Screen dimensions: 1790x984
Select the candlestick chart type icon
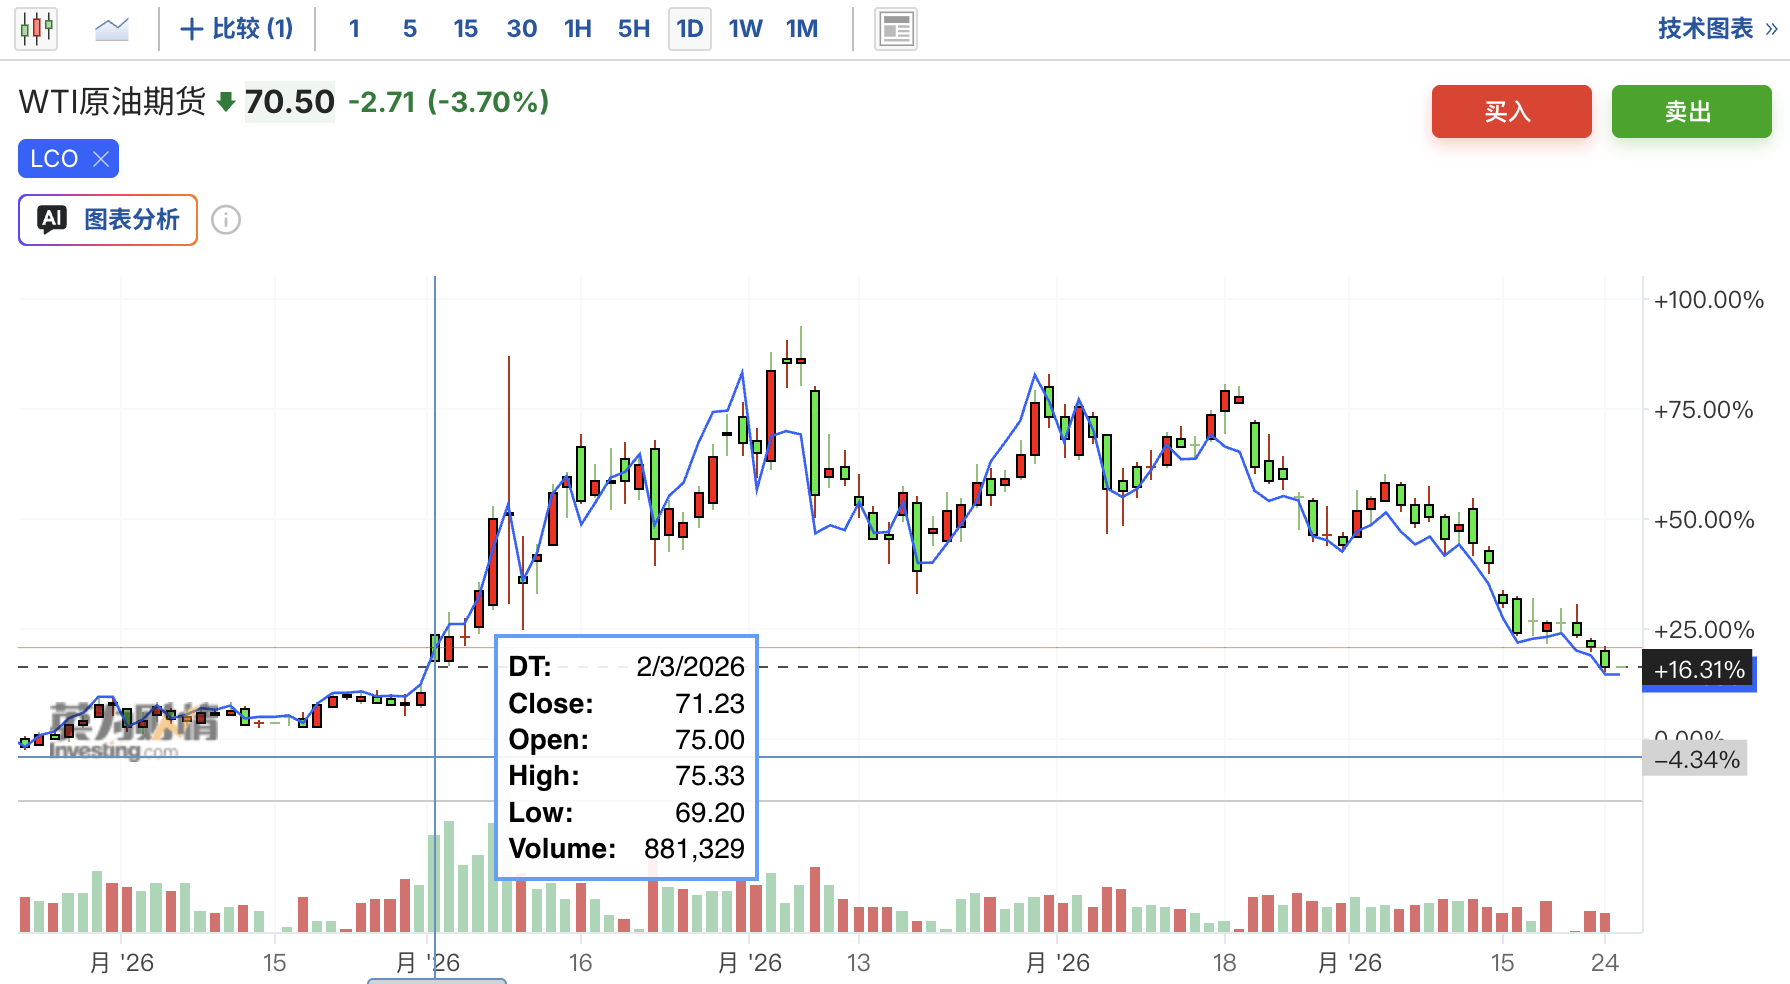click(x=37, y=29)
